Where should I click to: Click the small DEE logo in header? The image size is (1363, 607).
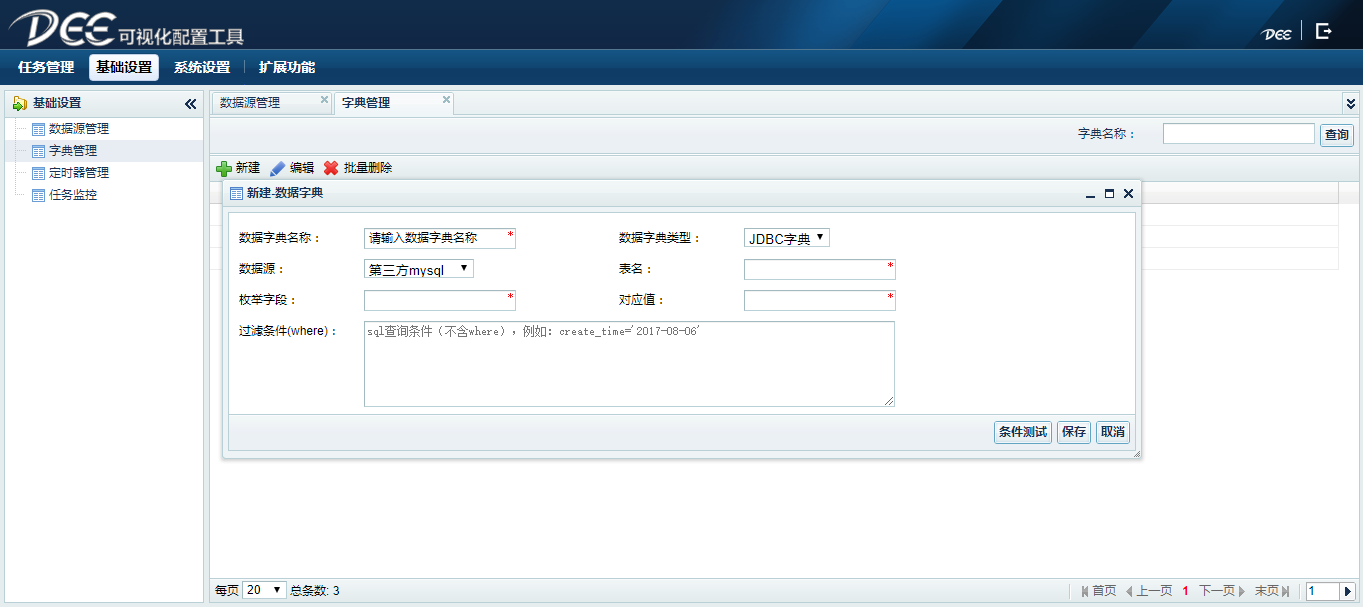pos(1277,33)
